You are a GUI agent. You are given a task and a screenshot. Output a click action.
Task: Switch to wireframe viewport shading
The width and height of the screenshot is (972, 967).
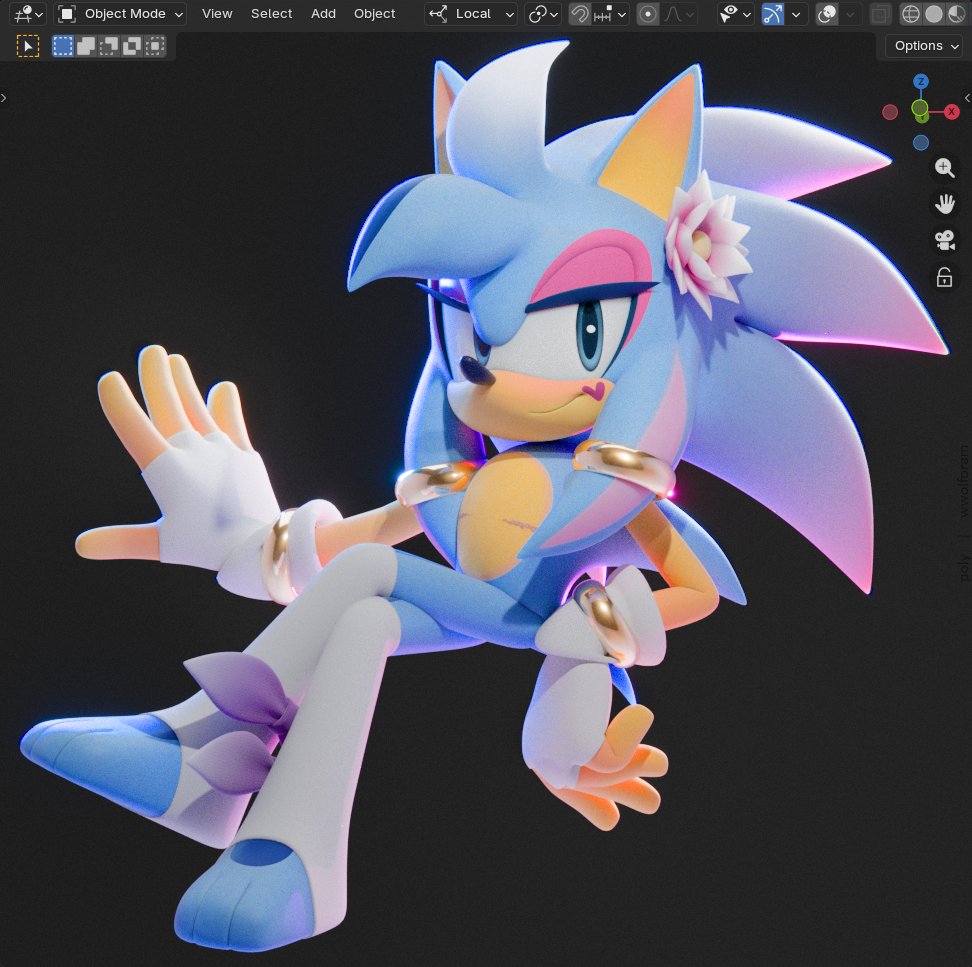(x=910, y=14)
